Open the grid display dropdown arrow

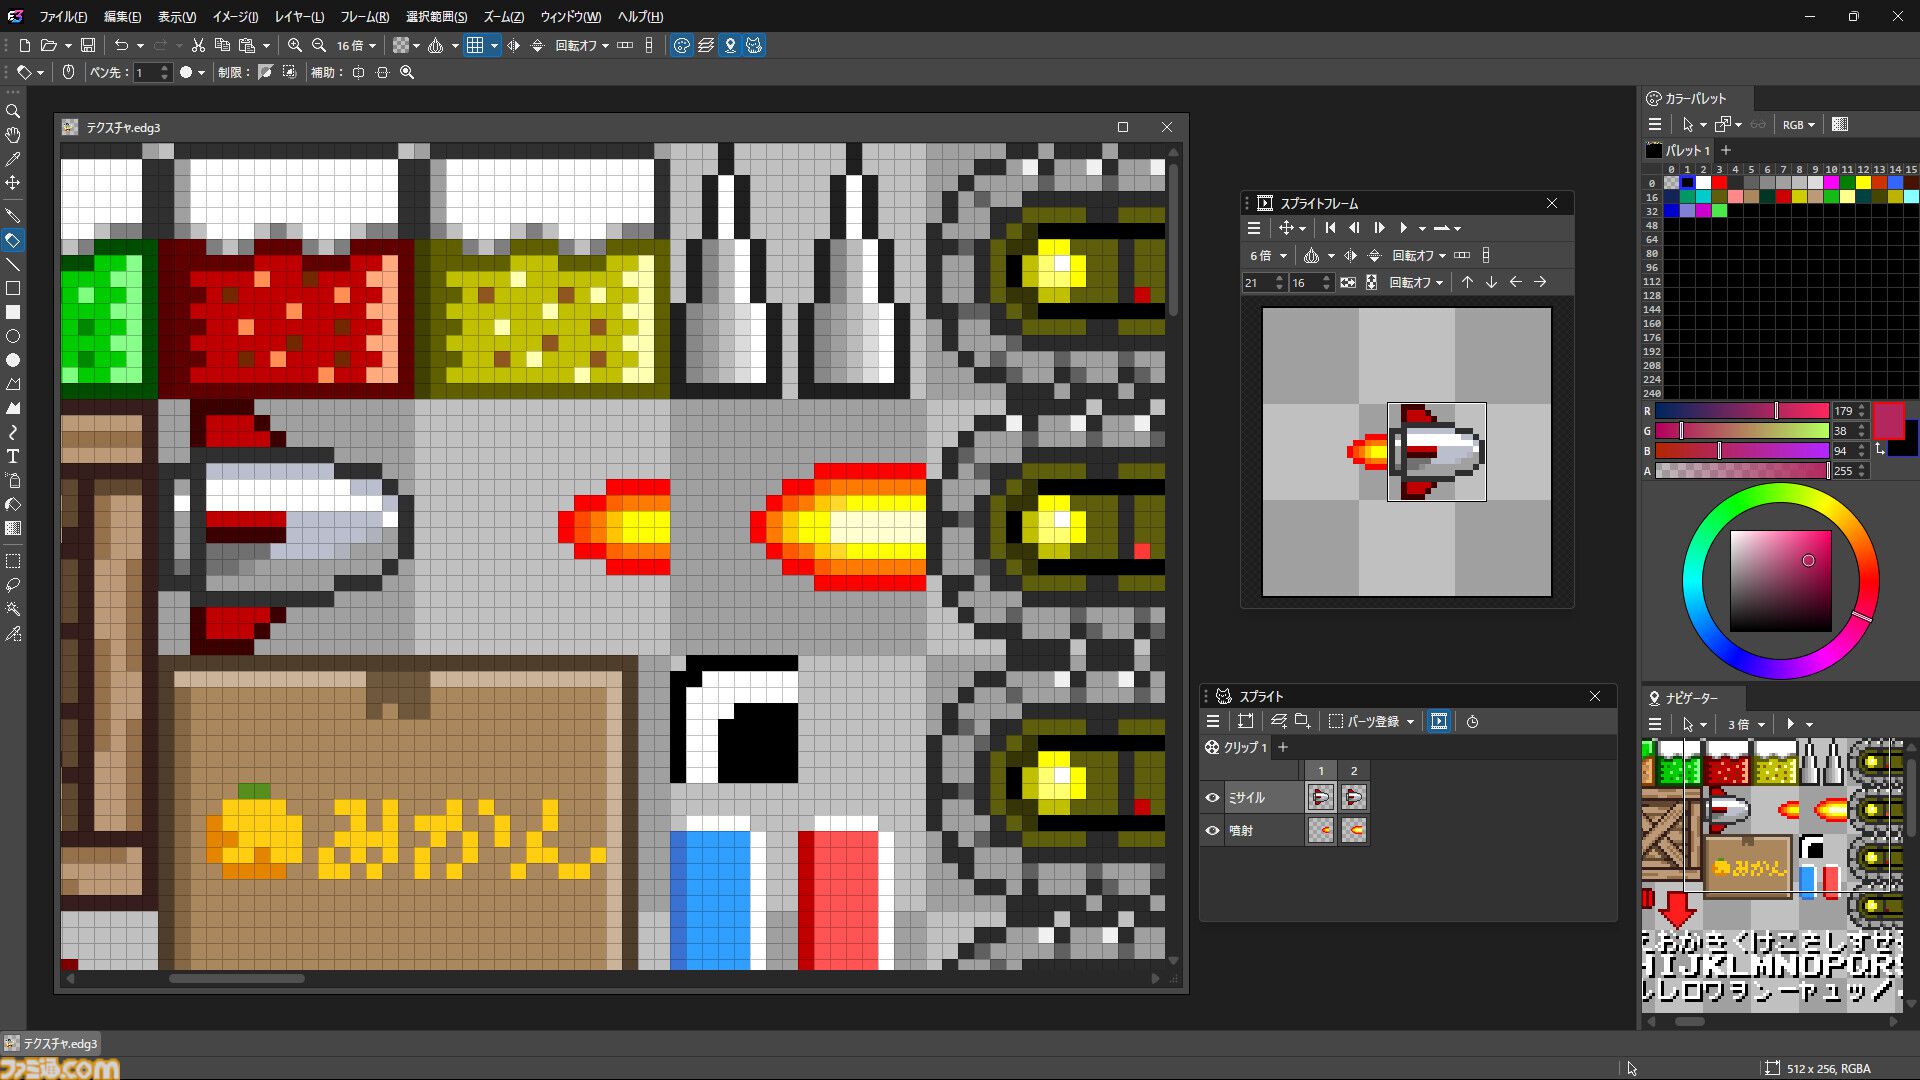tap(494, 45)
